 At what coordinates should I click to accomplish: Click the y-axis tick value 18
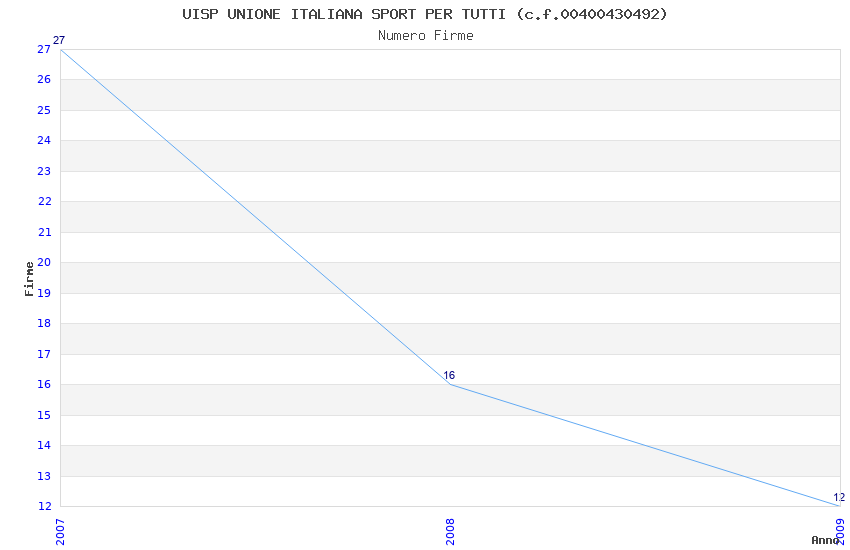click(44, 323)
